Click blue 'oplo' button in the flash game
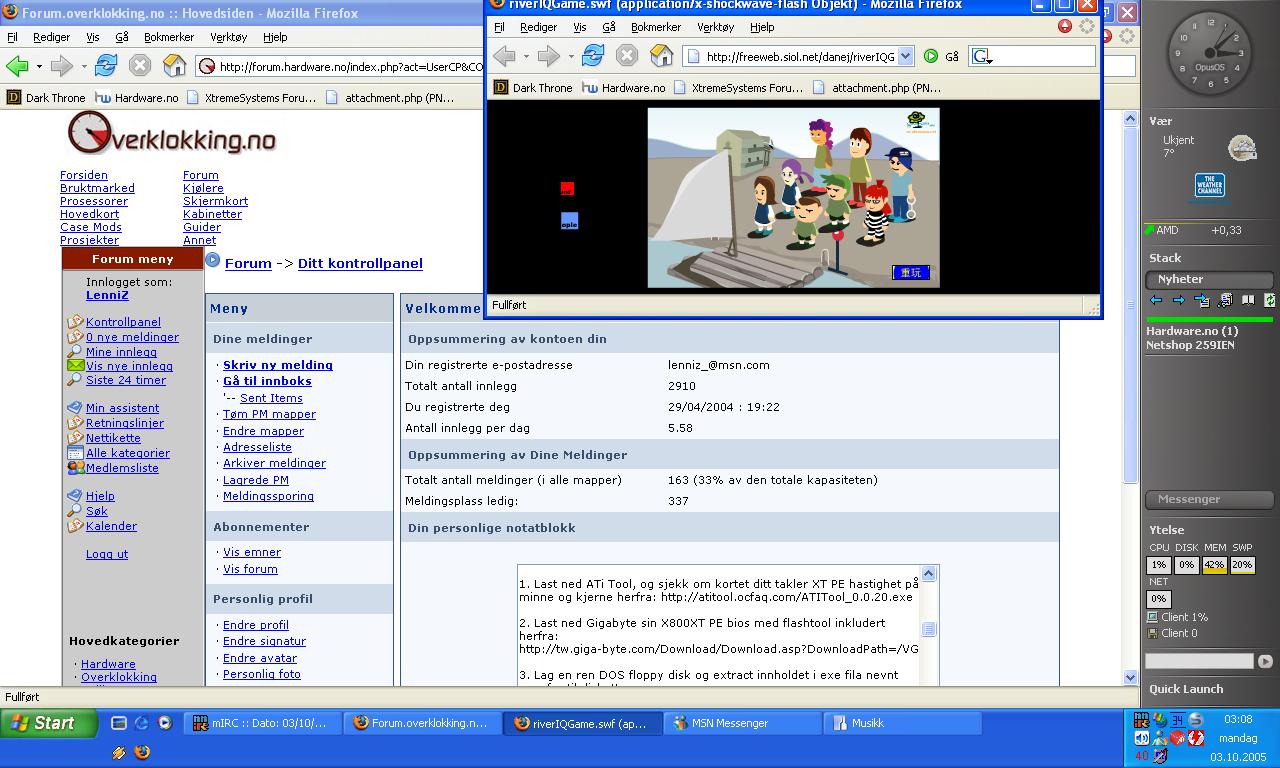 coord(569,221)
